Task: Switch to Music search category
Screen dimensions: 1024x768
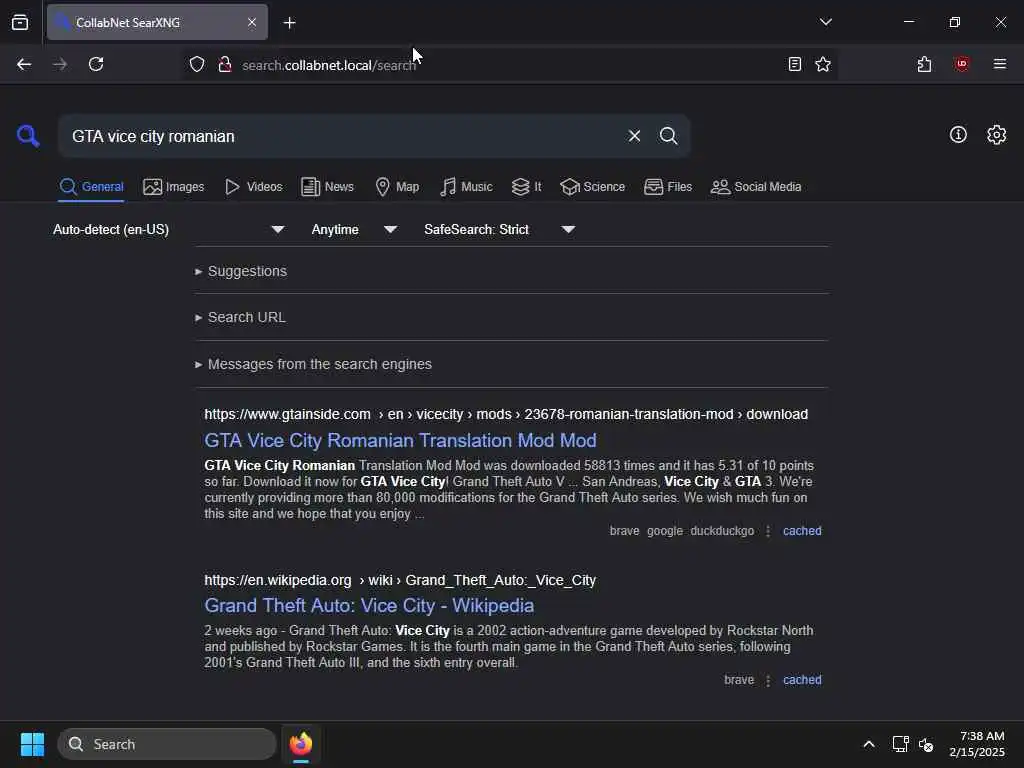Action: point(466,187)
